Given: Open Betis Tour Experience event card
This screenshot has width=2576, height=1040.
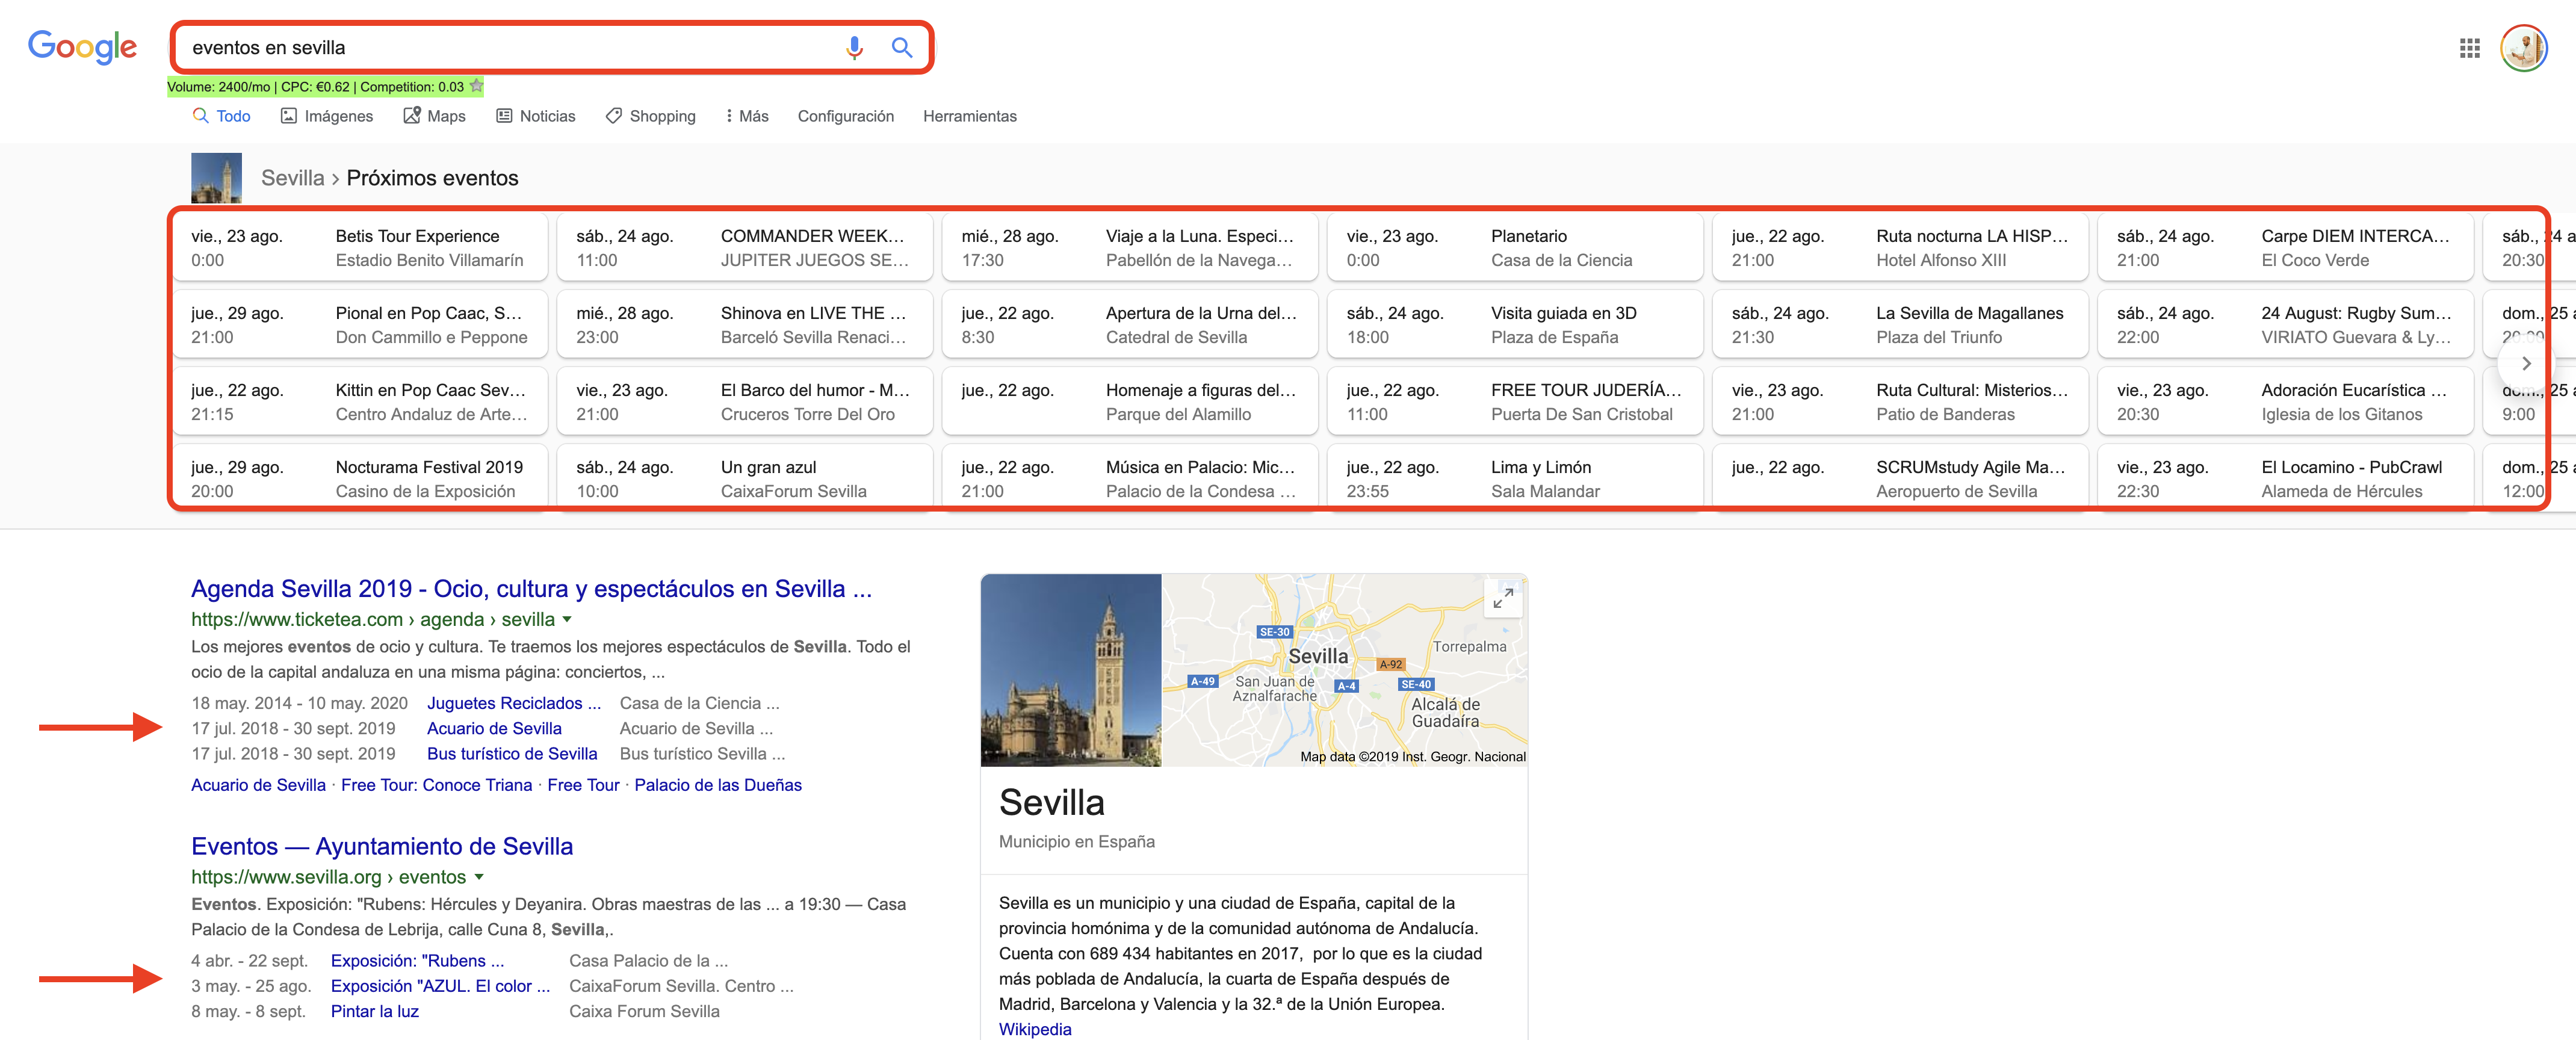Looking at the screenshot, I should (360, 248).
